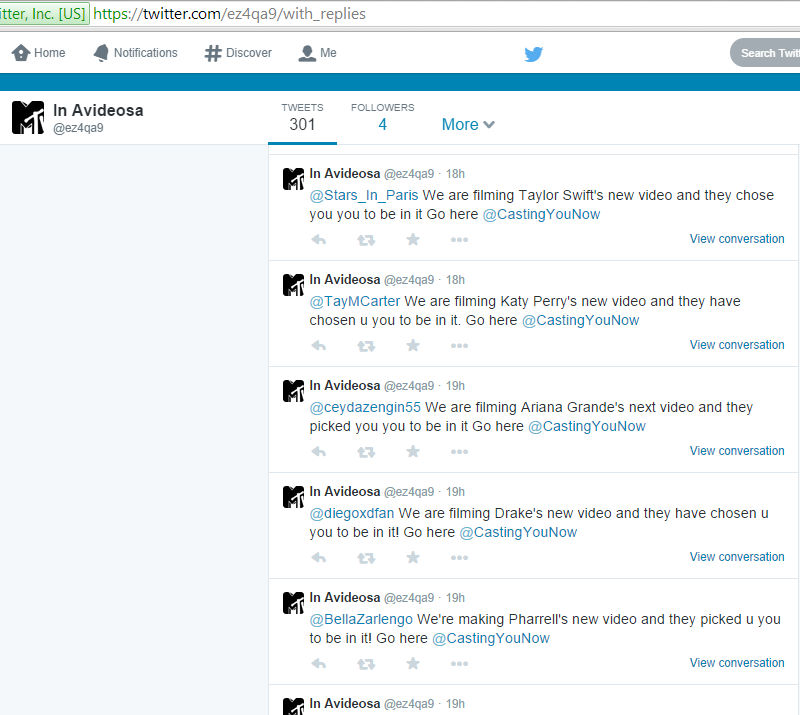Click the avatar on the Katy Perry tweet
800x715 pixels.
click(293, 285)
